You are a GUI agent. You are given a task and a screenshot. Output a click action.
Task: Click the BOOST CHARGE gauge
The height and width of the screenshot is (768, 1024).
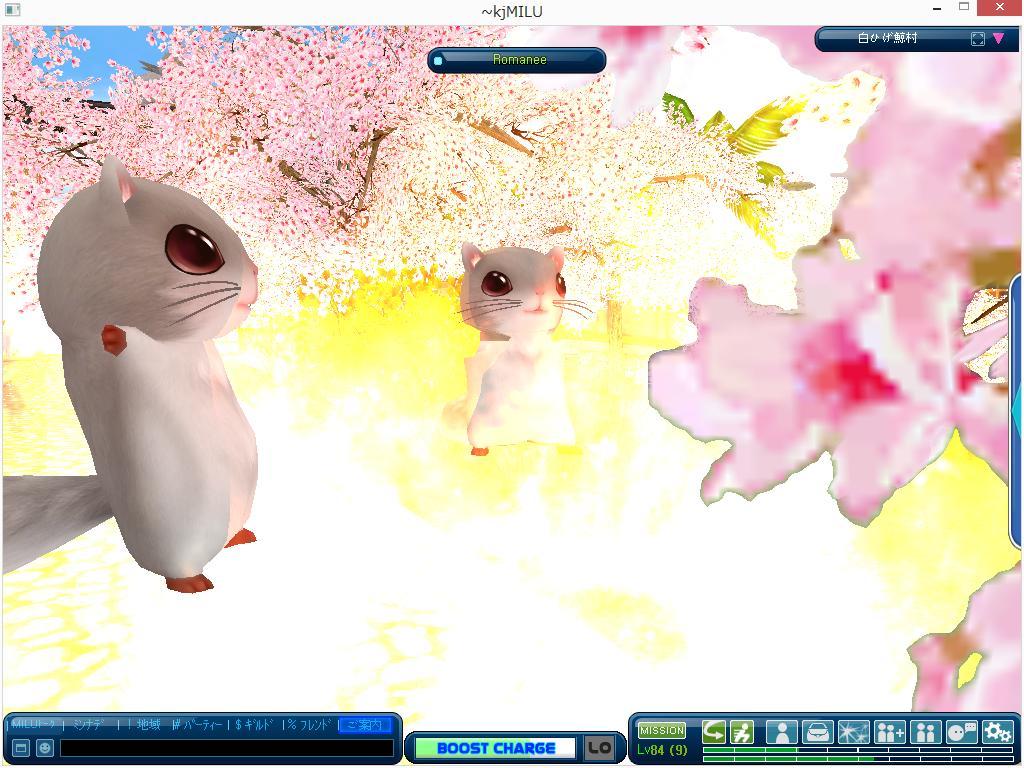point(495,748)
